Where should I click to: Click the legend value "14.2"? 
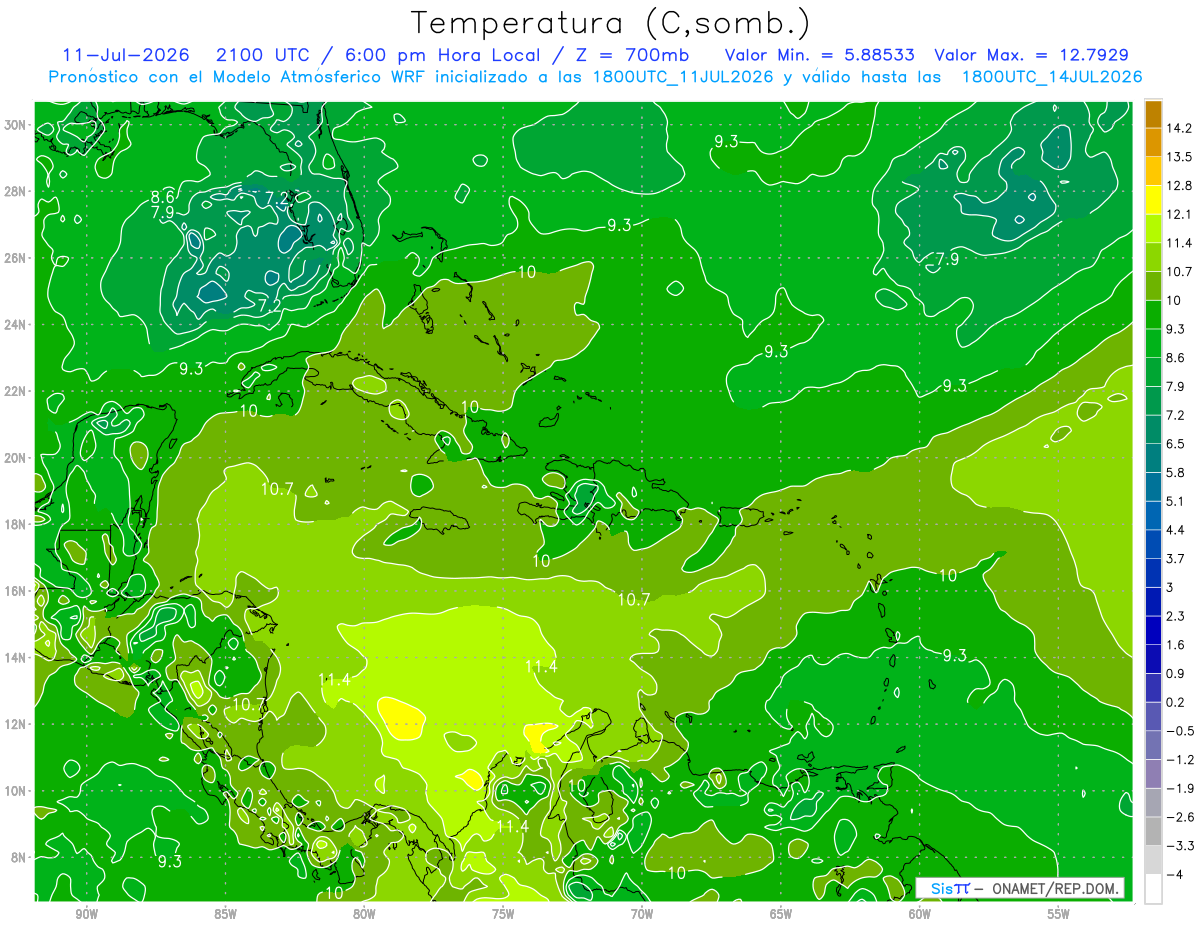(1179, 128)
